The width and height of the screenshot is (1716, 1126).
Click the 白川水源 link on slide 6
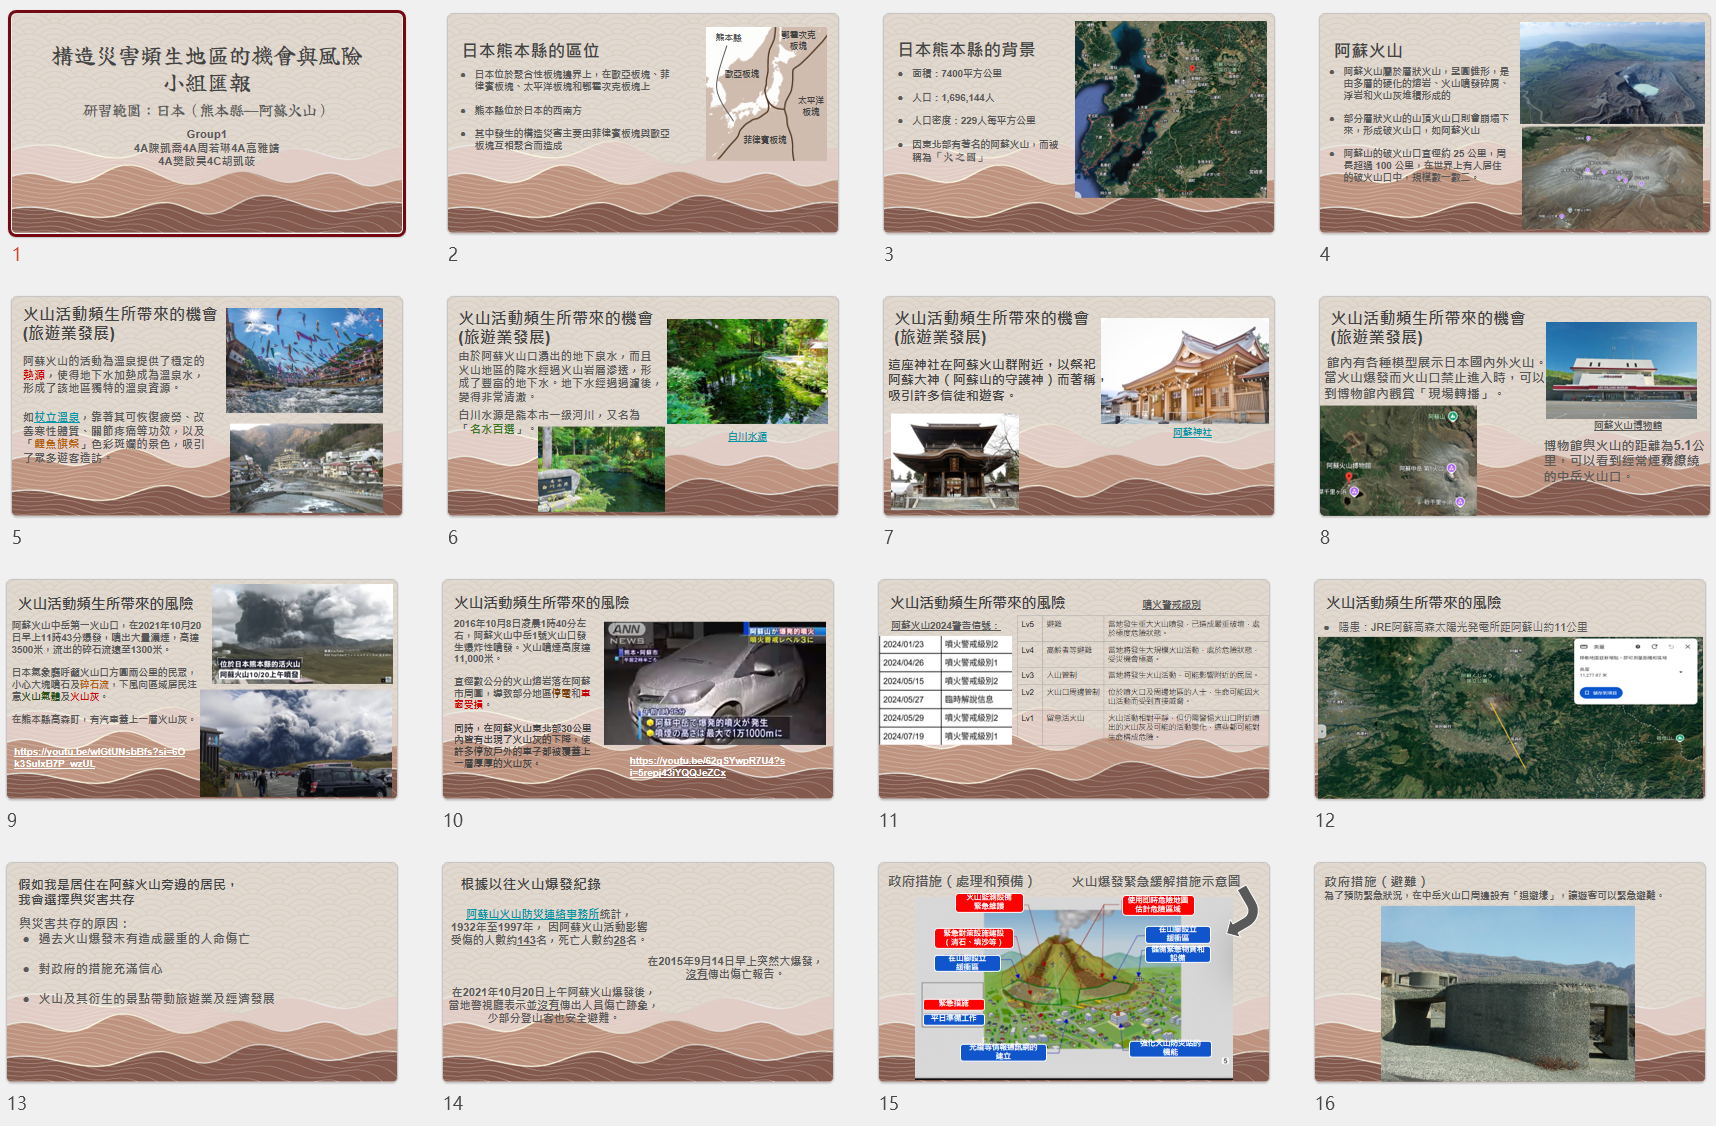point(747,437)
